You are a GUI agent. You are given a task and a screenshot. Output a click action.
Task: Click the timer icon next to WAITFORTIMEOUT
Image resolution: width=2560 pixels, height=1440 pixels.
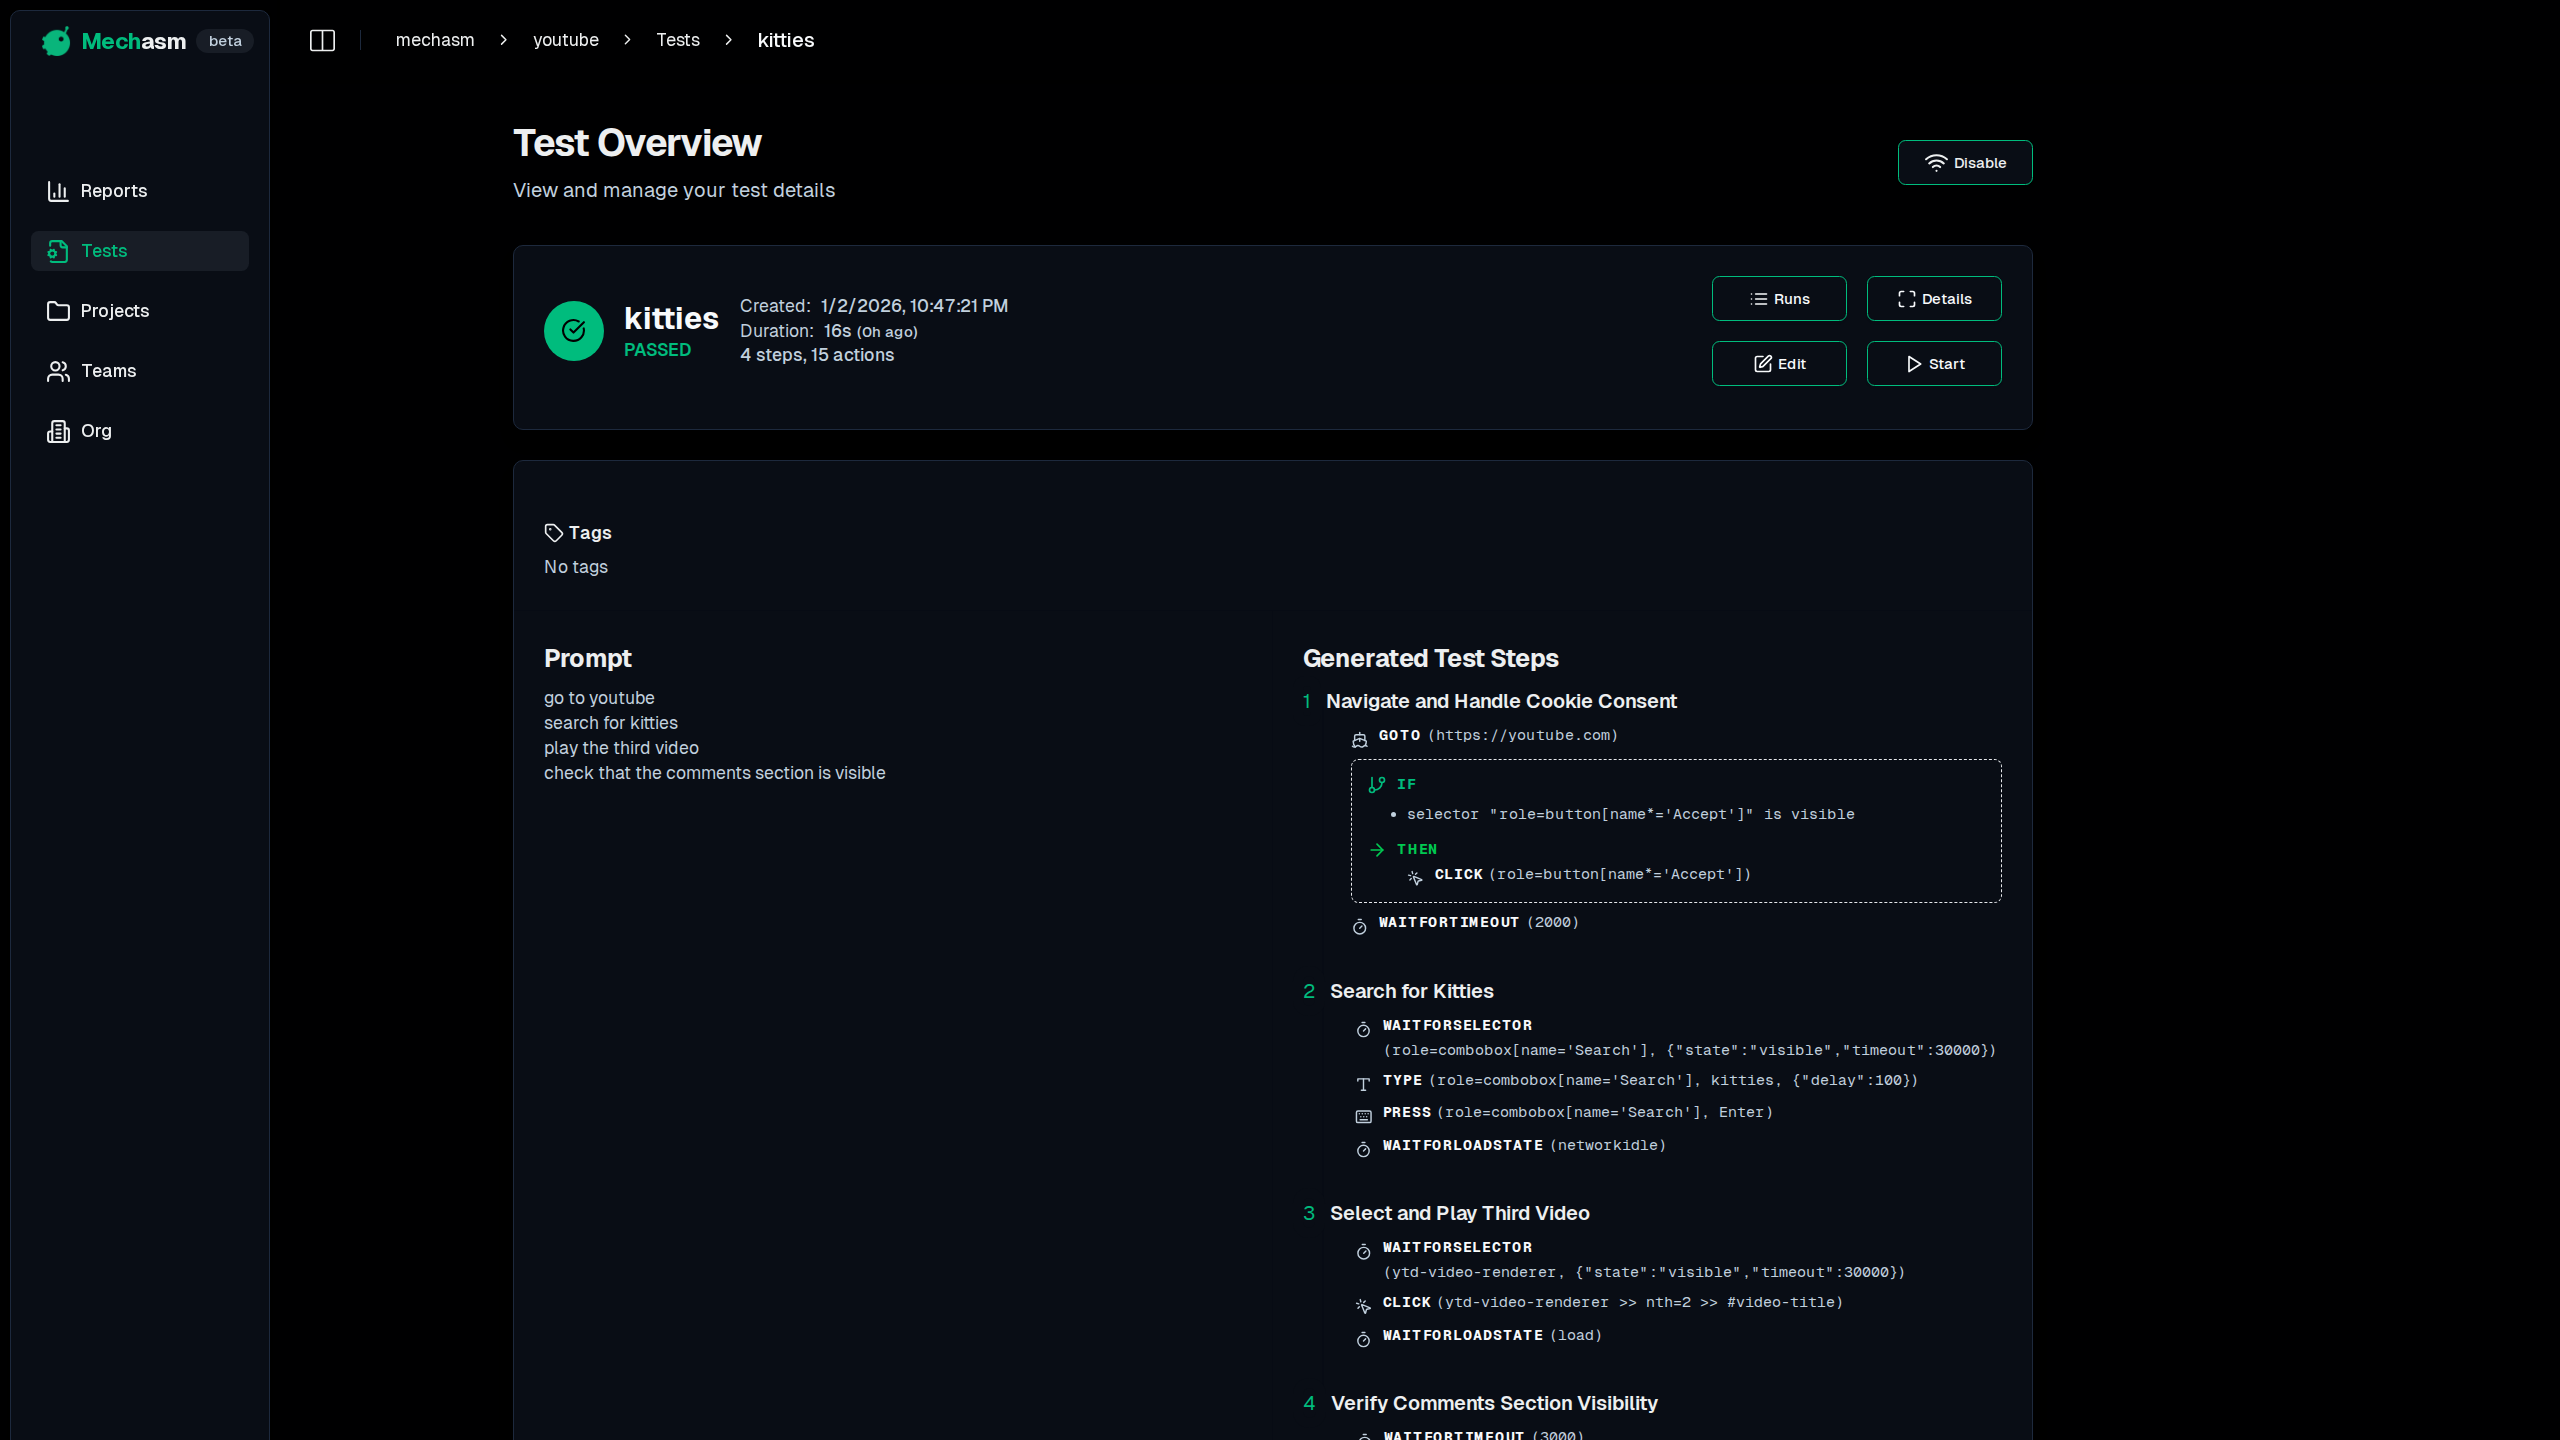1360,926
